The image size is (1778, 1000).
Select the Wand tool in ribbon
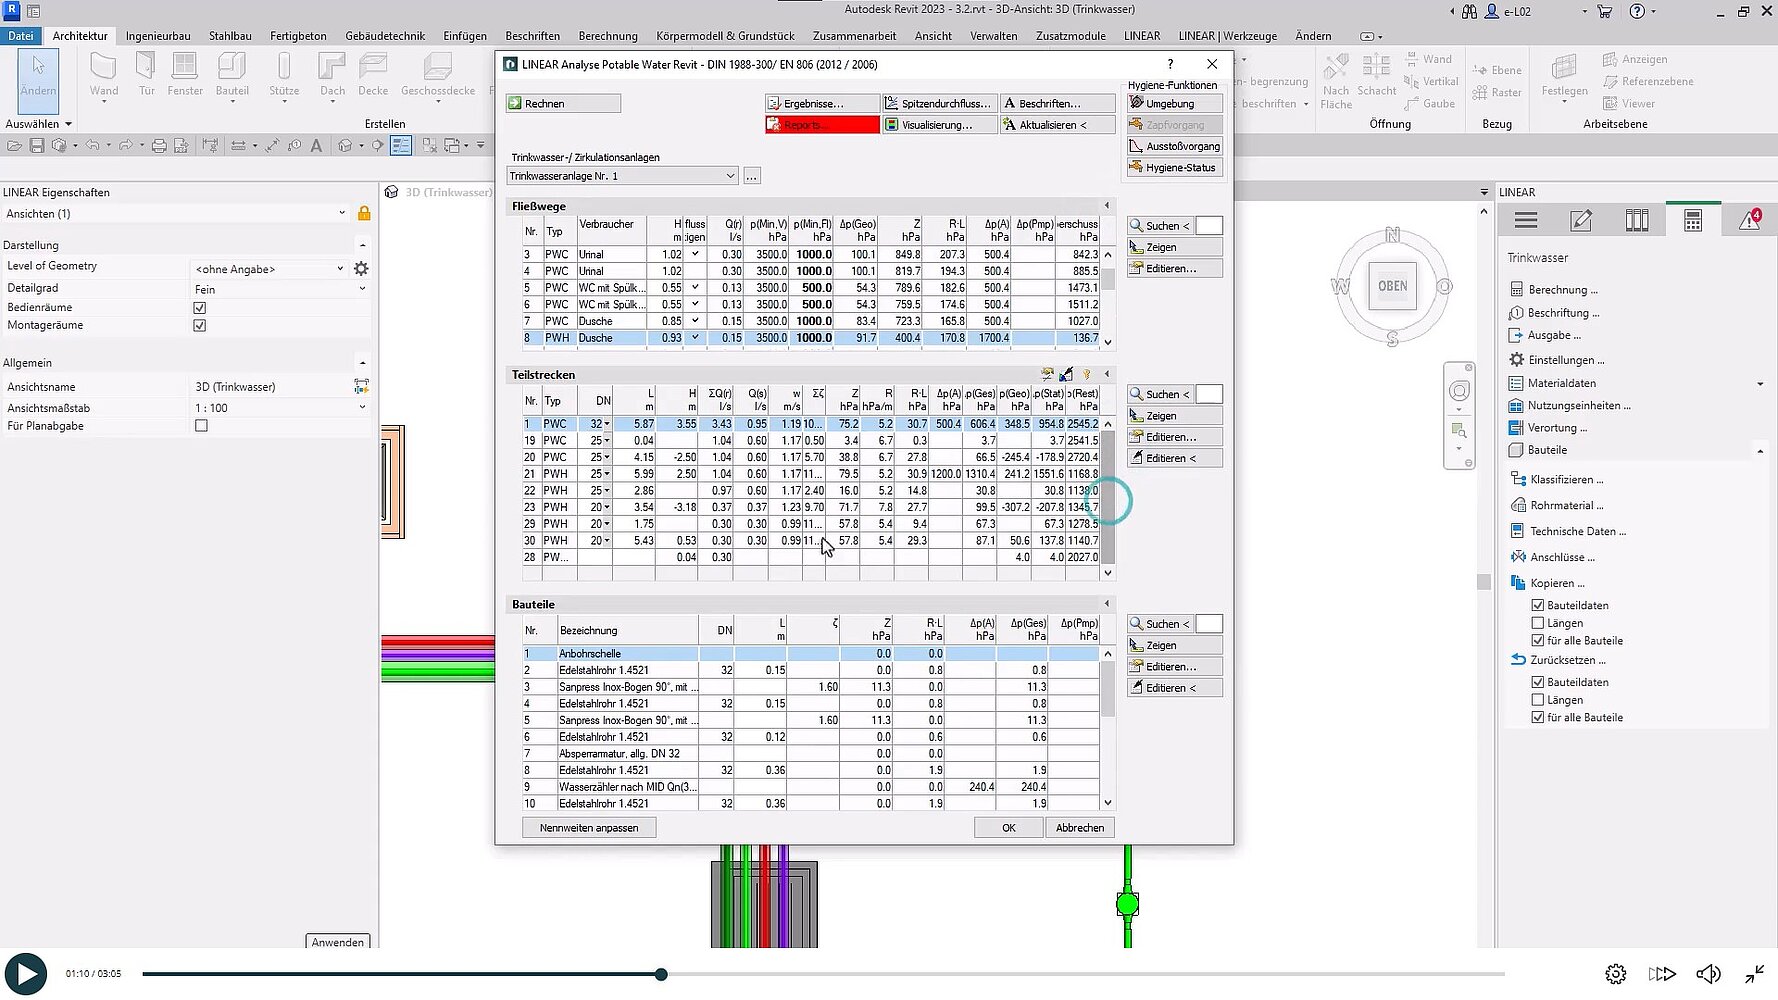tap(104, 75)
